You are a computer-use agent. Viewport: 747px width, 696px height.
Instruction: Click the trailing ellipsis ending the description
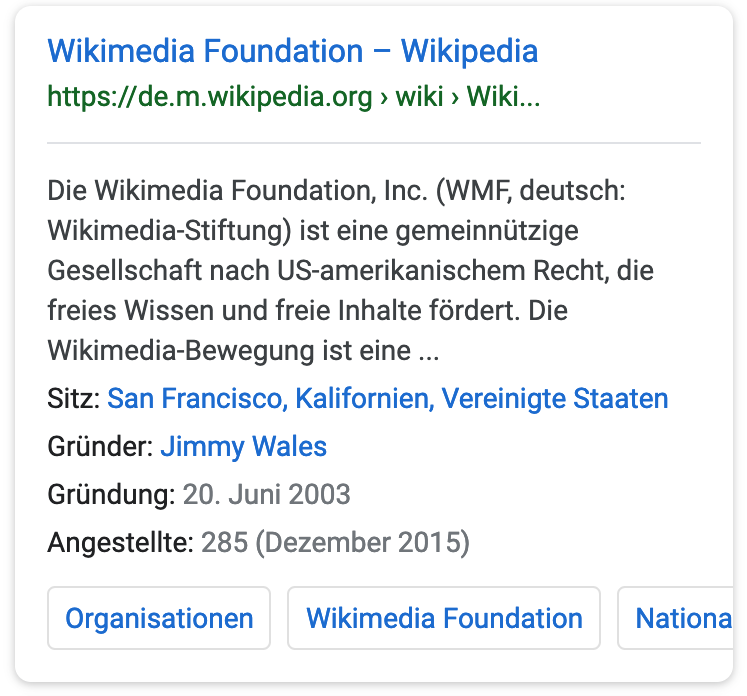(429, 351)
